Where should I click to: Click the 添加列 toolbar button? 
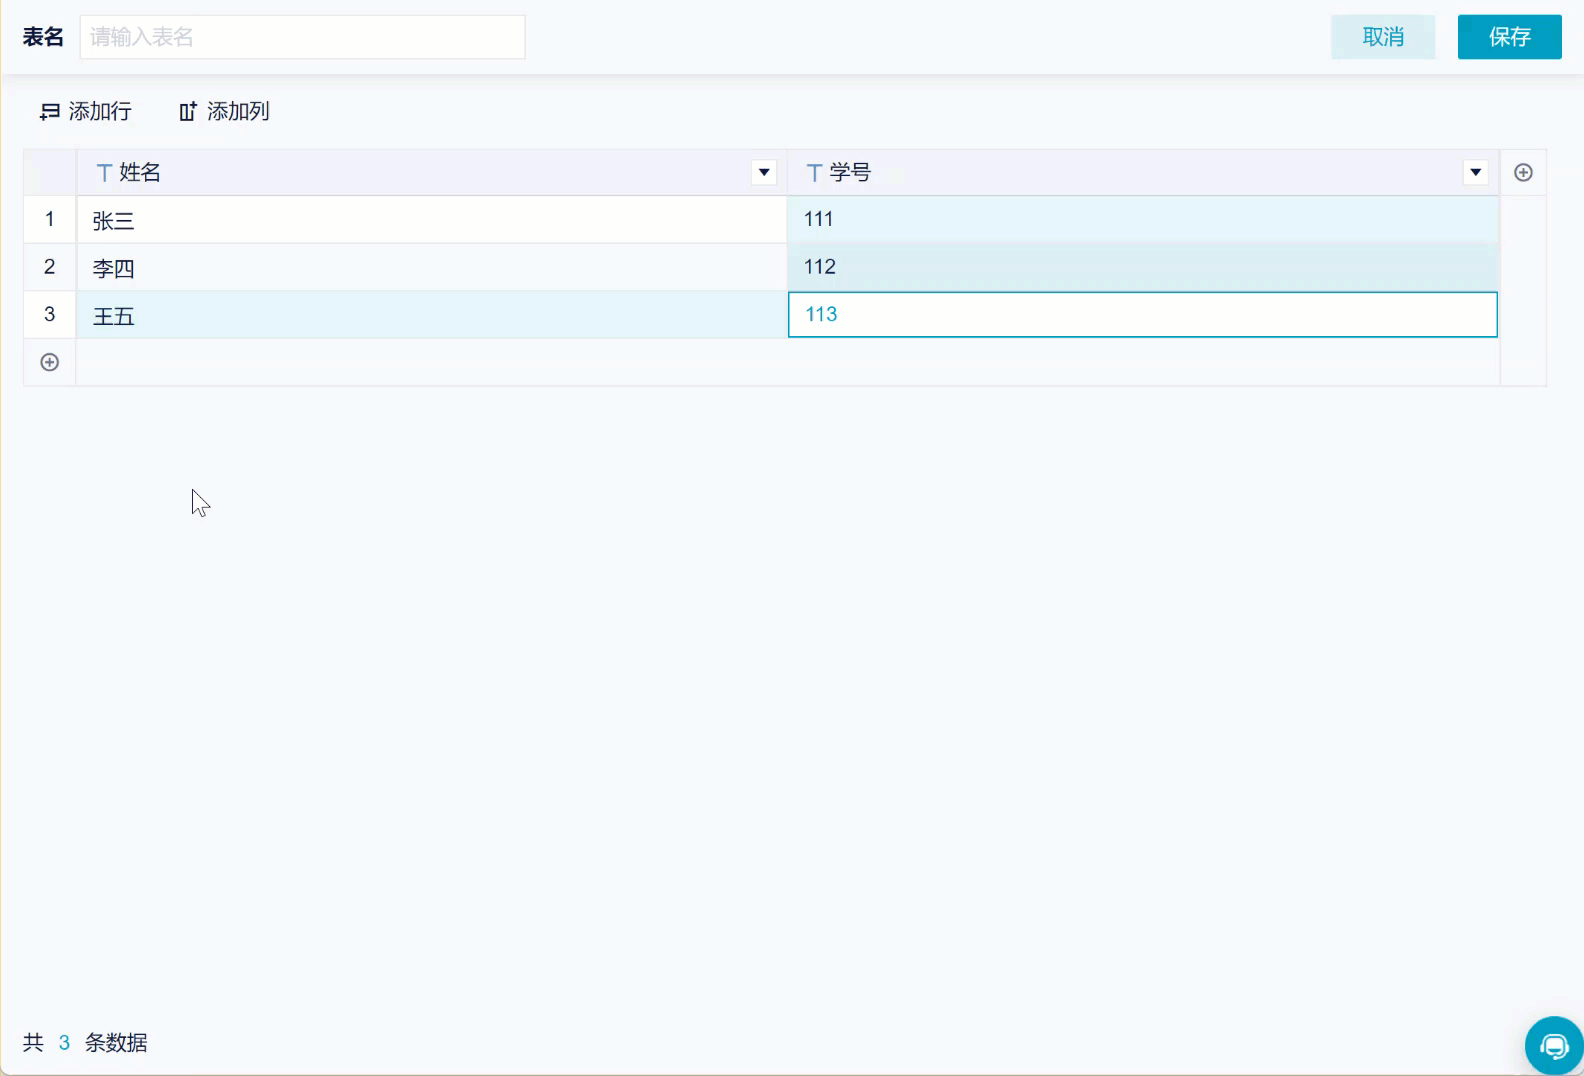point(224,111)
